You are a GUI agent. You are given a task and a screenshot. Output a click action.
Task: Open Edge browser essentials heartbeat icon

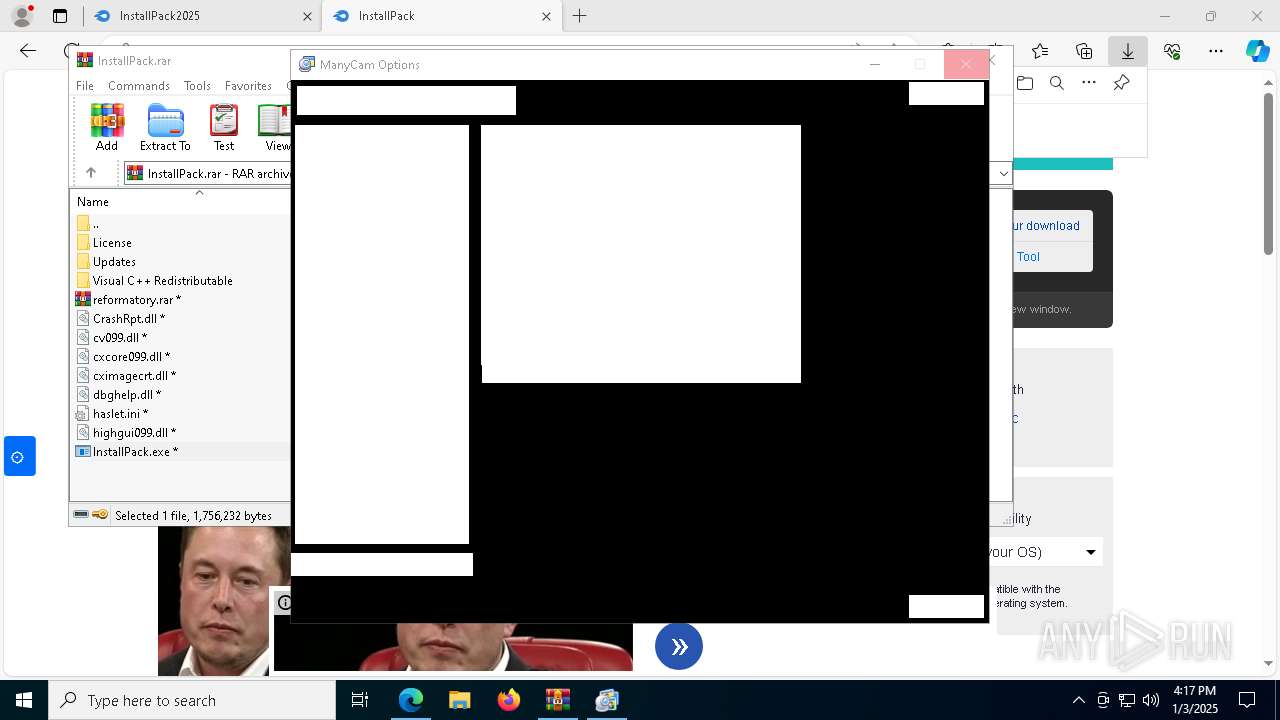[x=1172, y=51]
